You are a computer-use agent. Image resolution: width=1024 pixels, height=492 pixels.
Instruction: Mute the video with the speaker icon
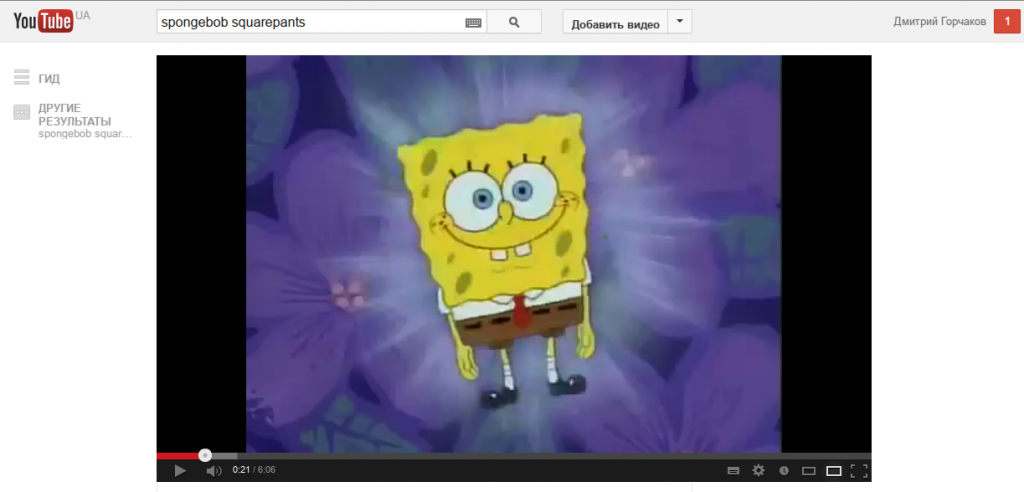213,470
